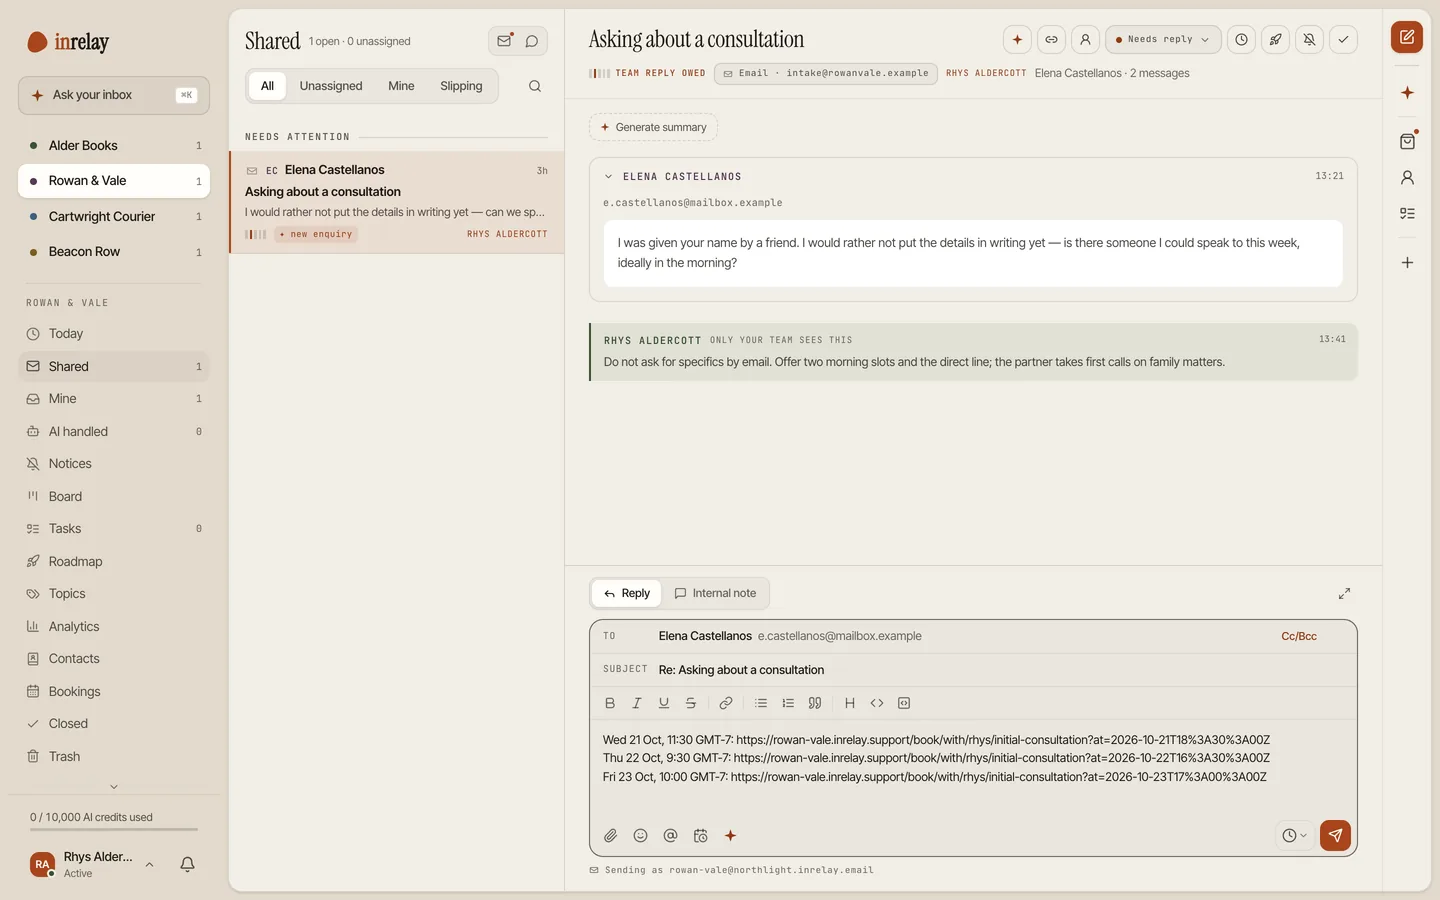Viewport: 1440px width, 900px height.
Task: Open AI assistant in the right rail
Action: 1407,92
